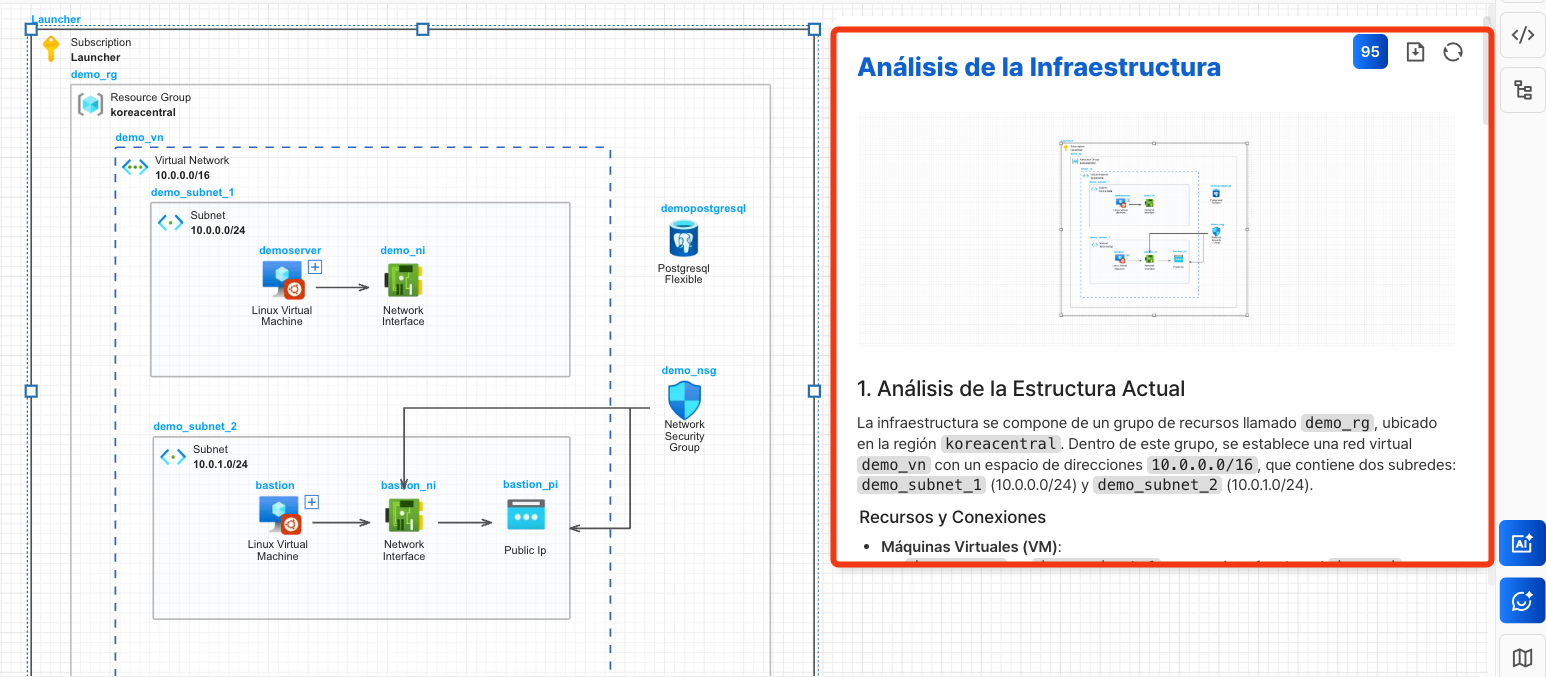Click the AI analysis sidebar button

tap(1522, 543)
